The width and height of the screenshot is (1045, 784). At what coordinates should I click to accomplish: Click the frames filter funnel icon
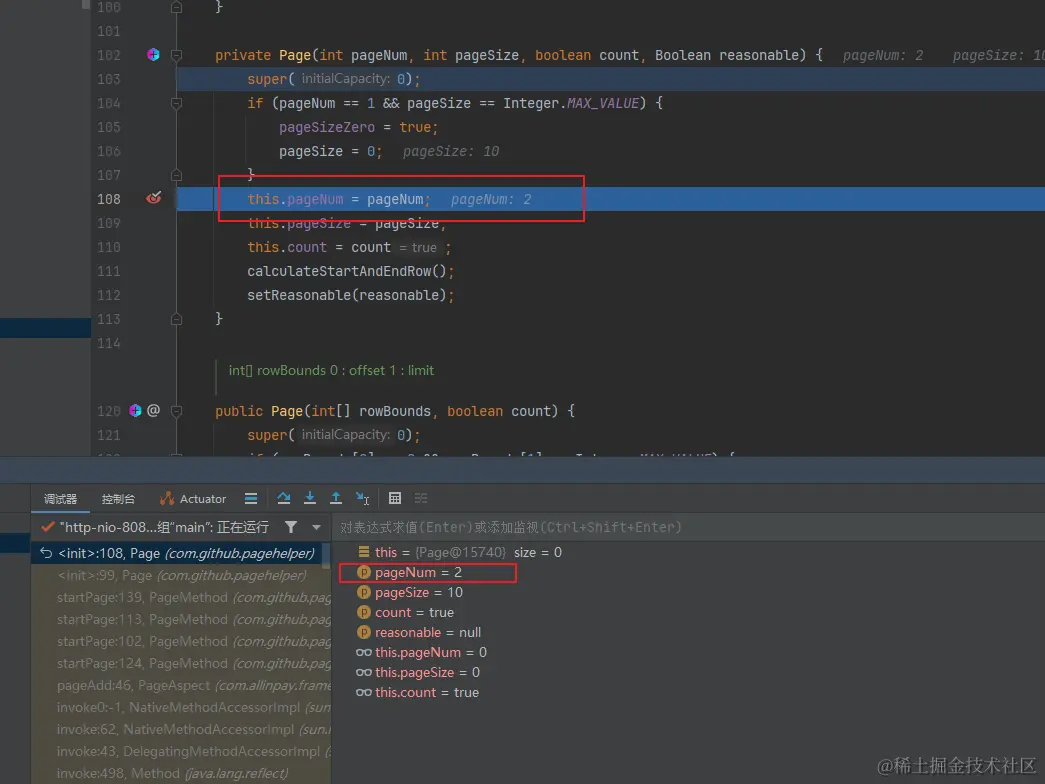[x=291, y=527]
